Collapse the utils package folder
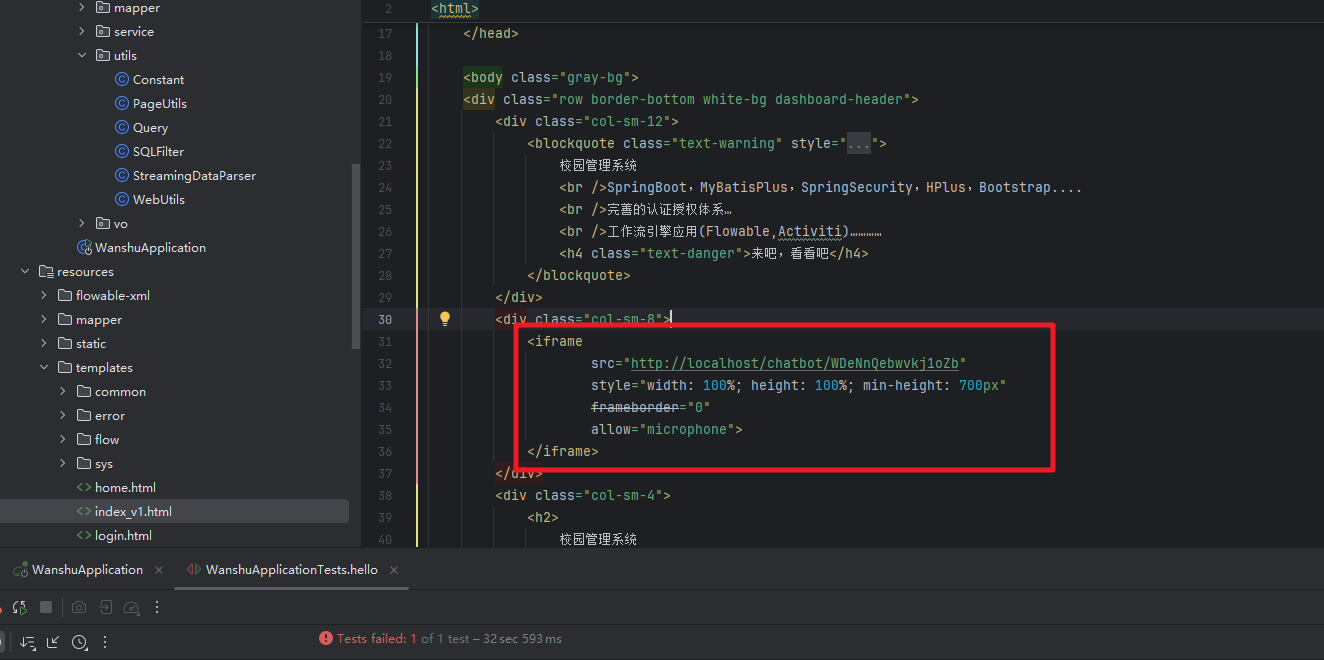The height and width of the screenshot is (660, 1324). click(83, 56)
